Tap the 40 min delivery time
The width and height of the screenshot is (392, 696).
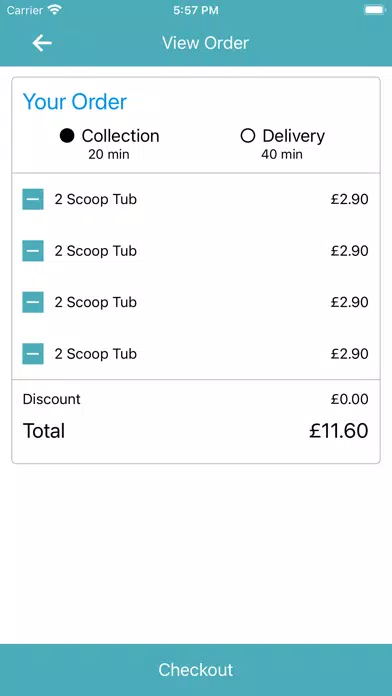point(282,154)
